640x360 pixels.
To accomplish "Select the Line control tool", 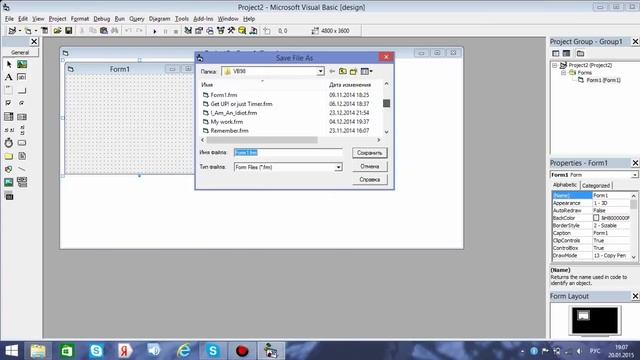I will (22, 169).
